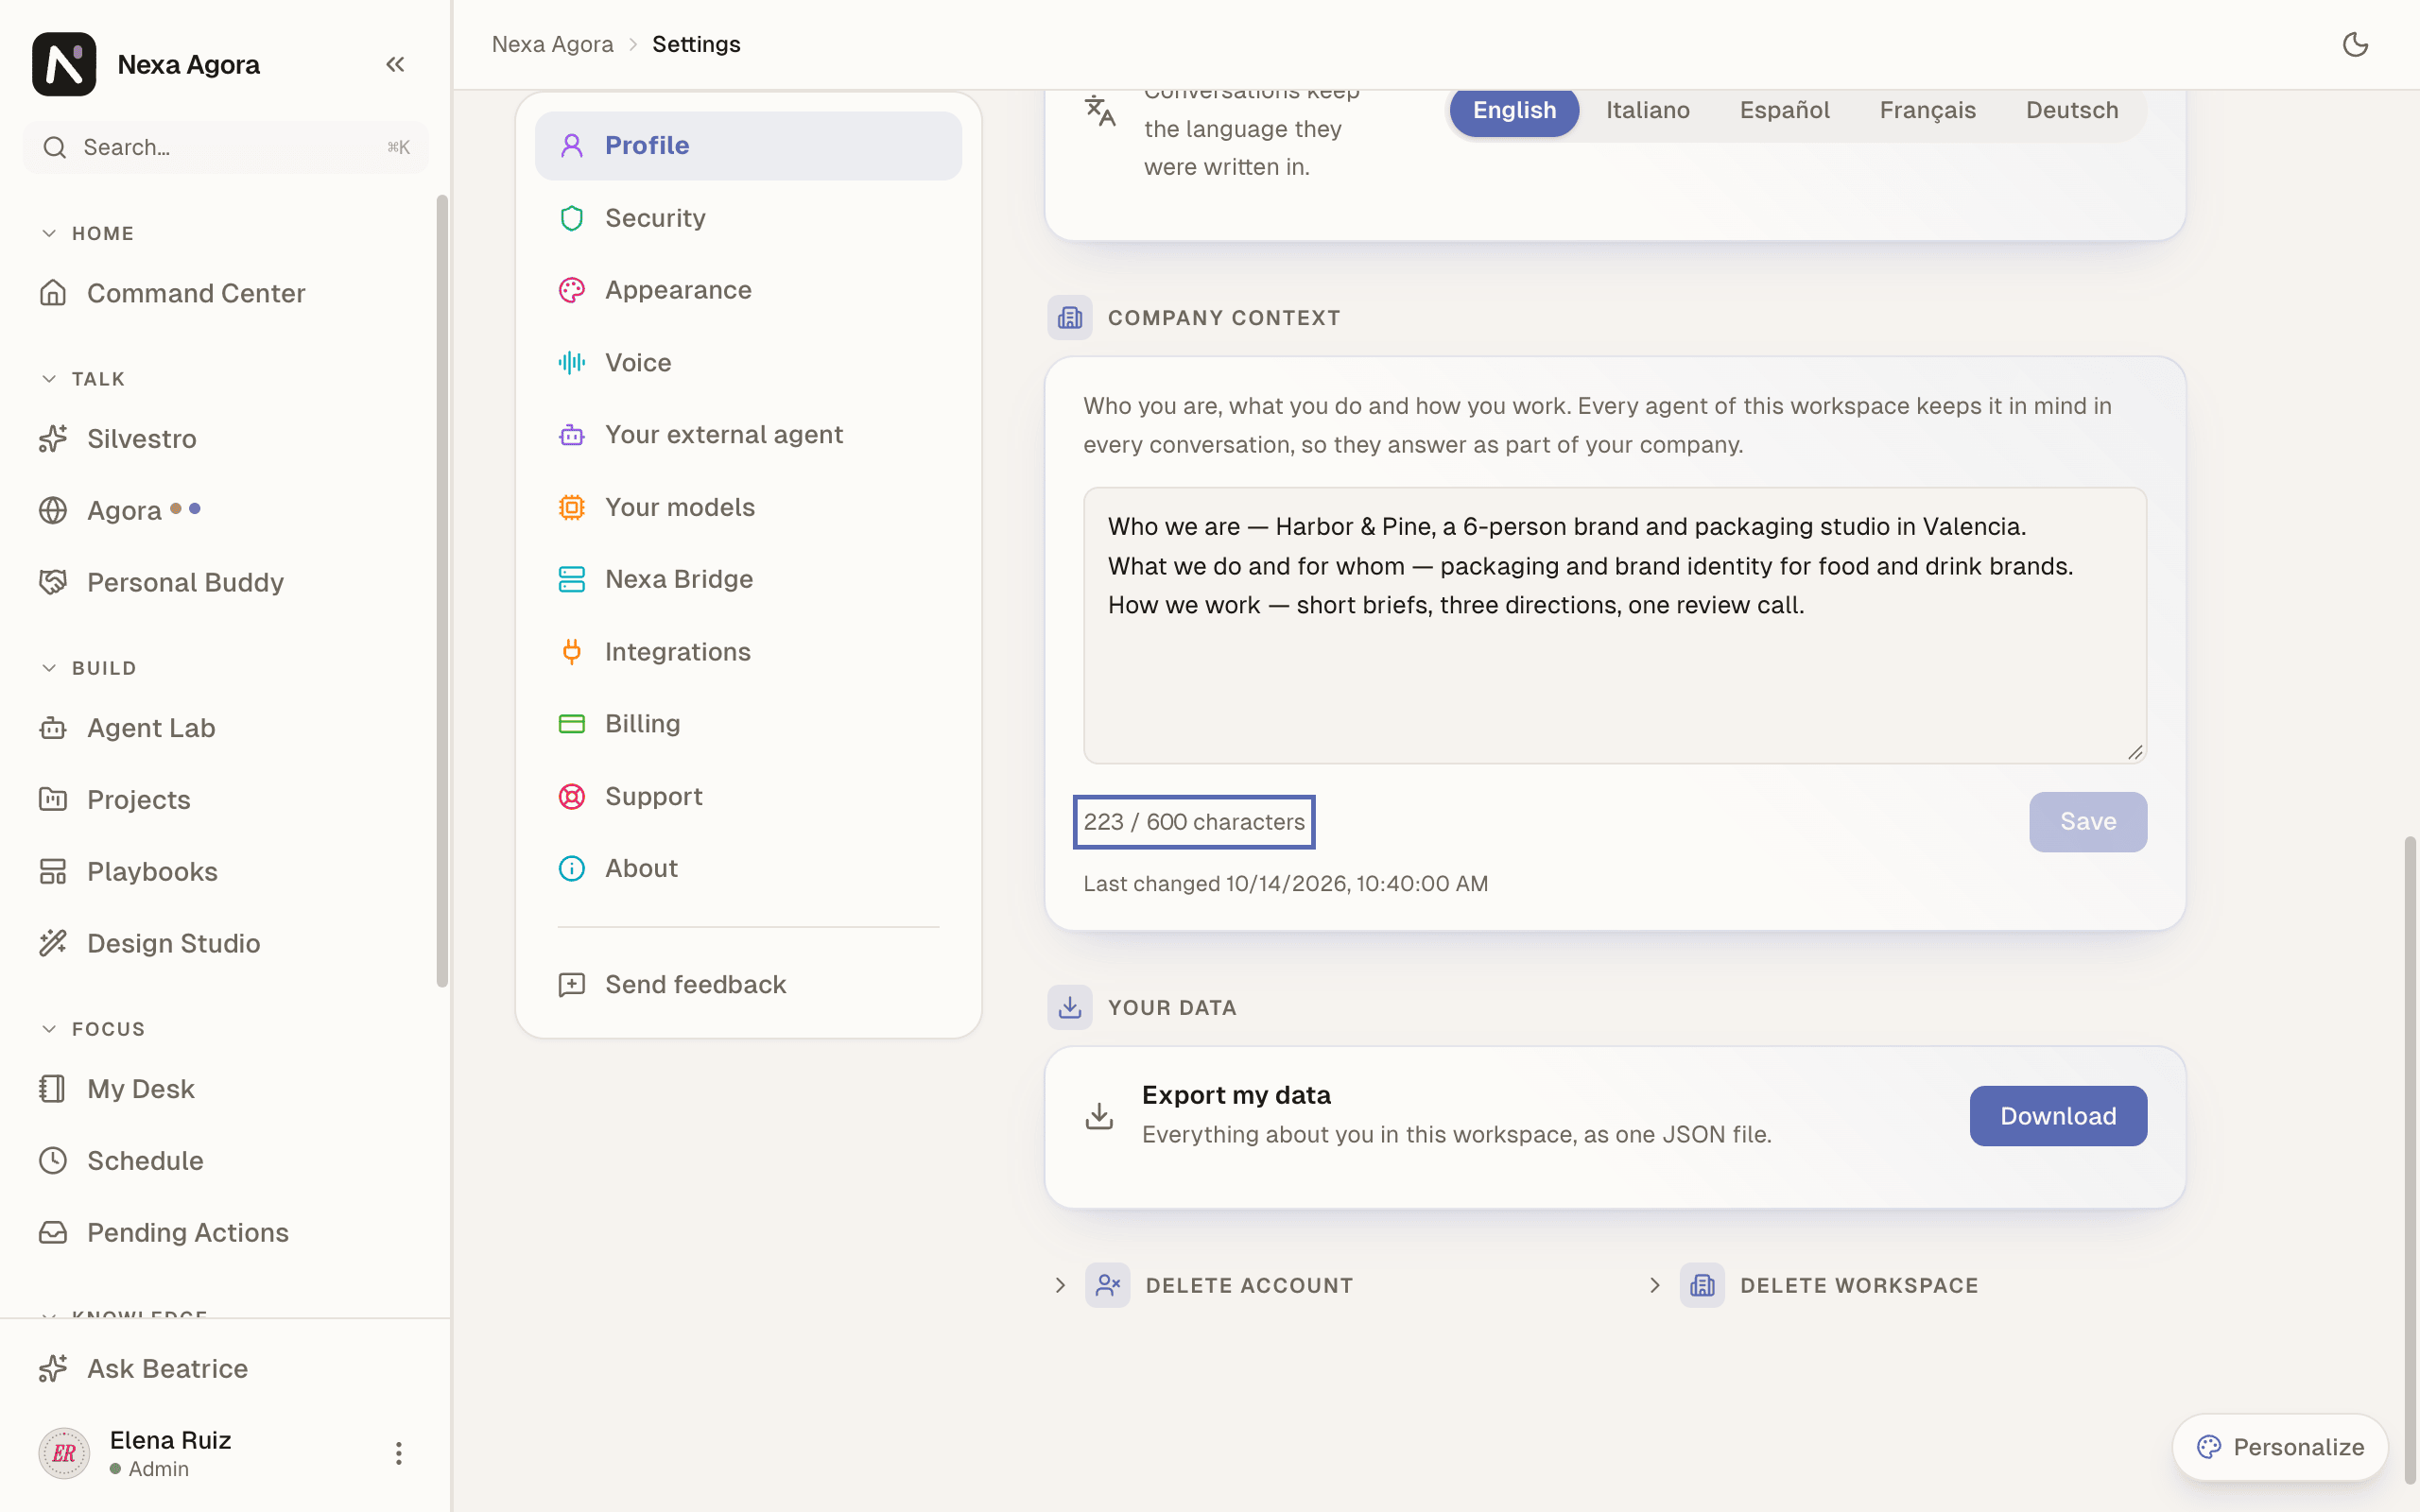Click Nexa Agora in the breadcrumb
The image size is (2420, 1512).
[552, 44]
